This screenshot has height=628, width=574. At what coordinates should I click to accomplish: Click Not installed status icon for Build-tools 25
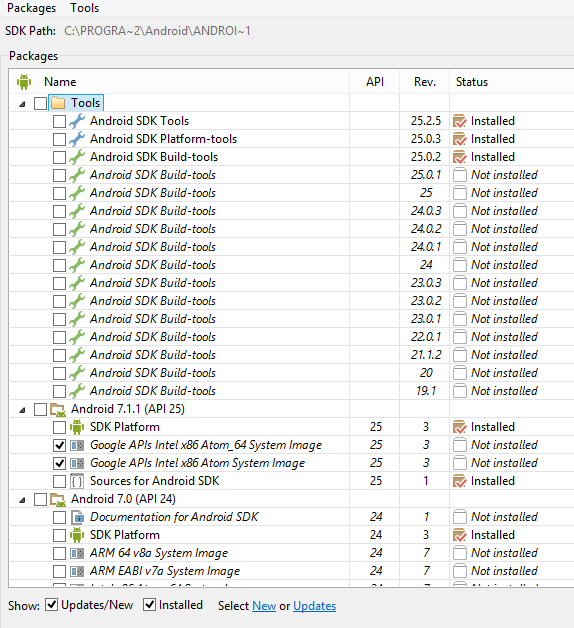tap(460, 193)
